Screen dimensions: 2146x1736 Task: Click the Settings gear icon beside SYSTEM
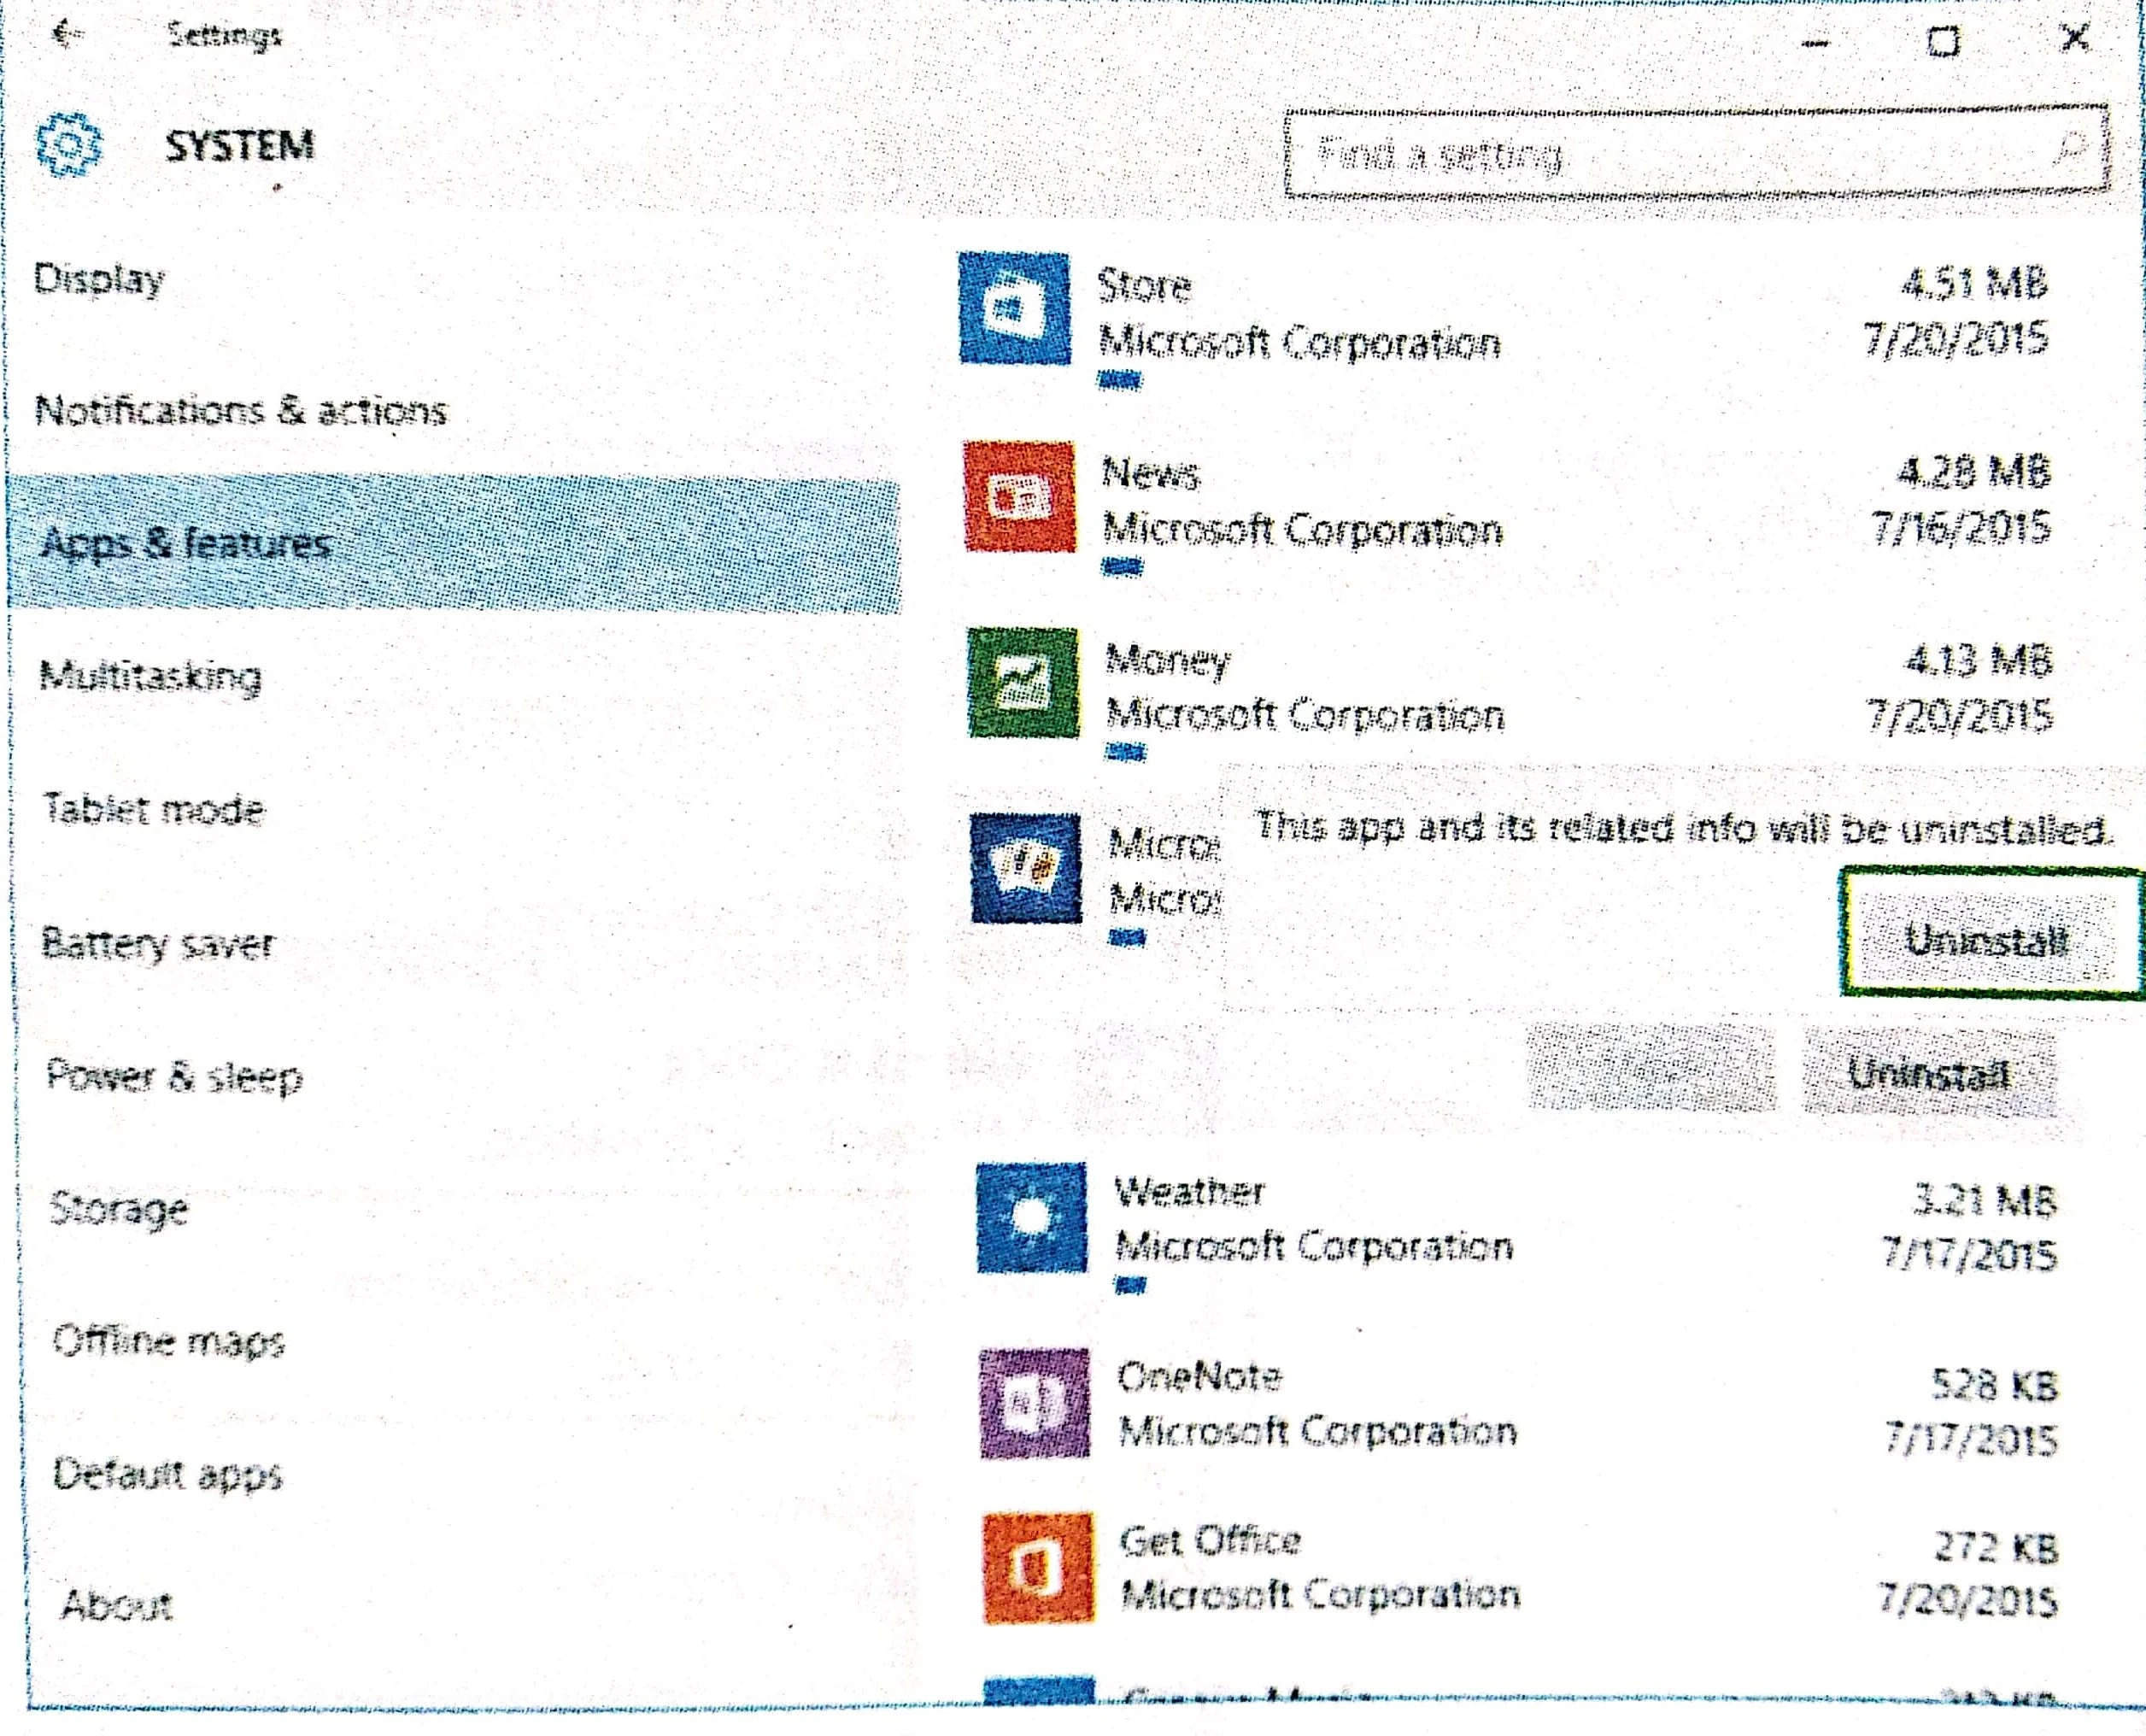pos(68,145)
